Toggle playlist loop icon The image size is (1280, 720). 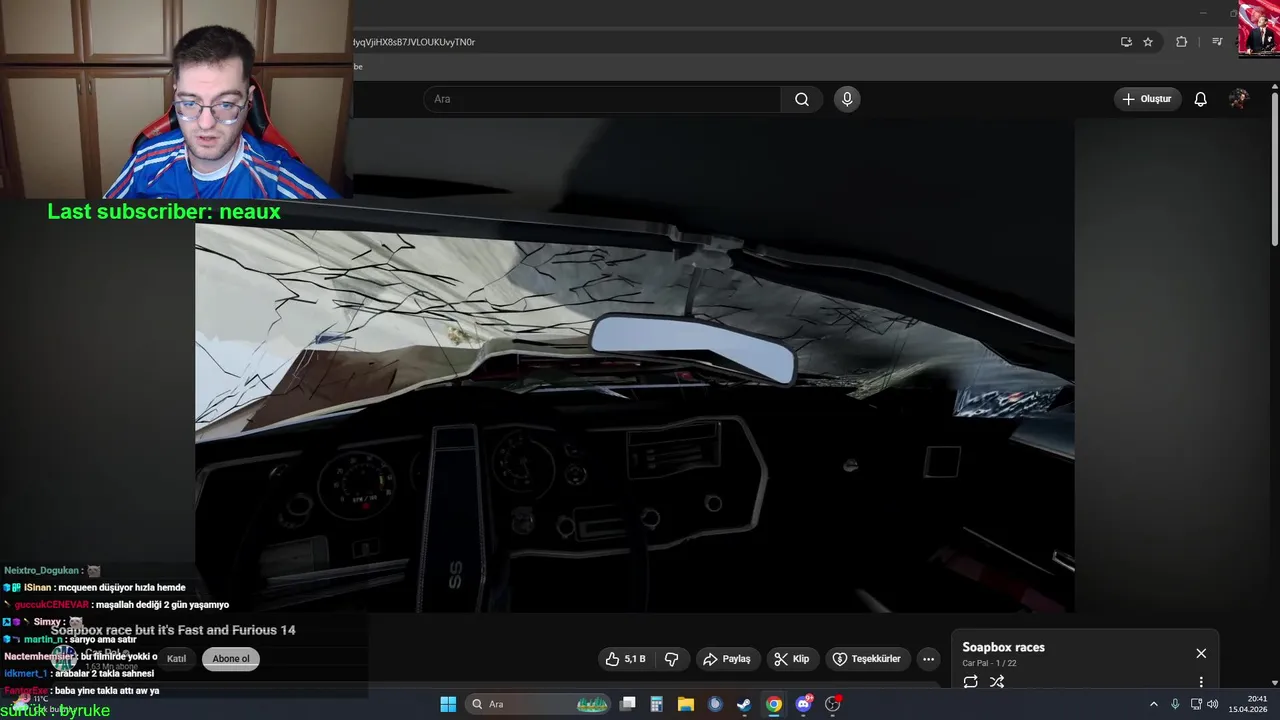(970, 682)
